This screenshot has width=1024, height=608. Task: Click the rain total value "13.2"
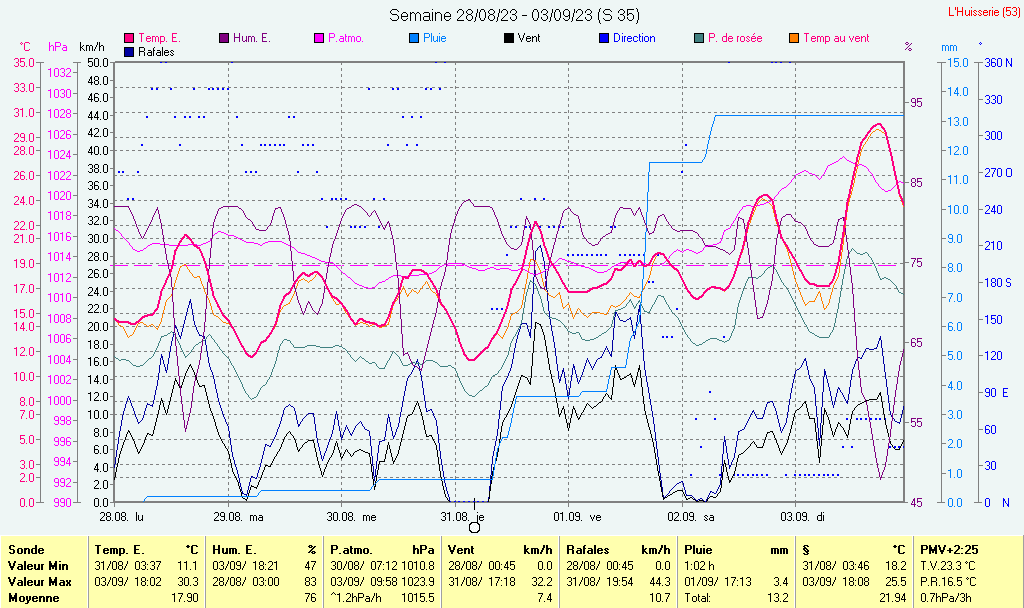[x=777, y=598]
